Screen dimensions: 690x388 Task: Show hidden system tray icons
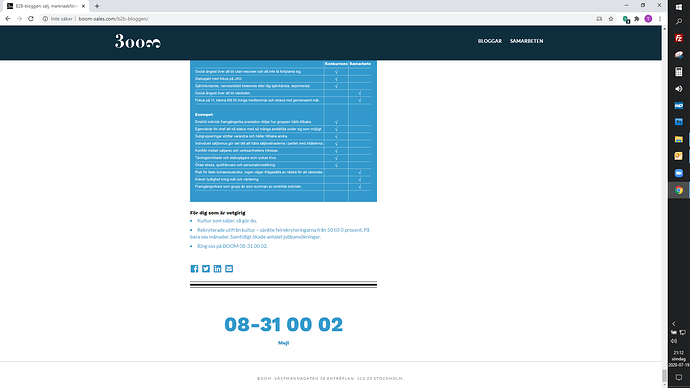pos(674,323)
